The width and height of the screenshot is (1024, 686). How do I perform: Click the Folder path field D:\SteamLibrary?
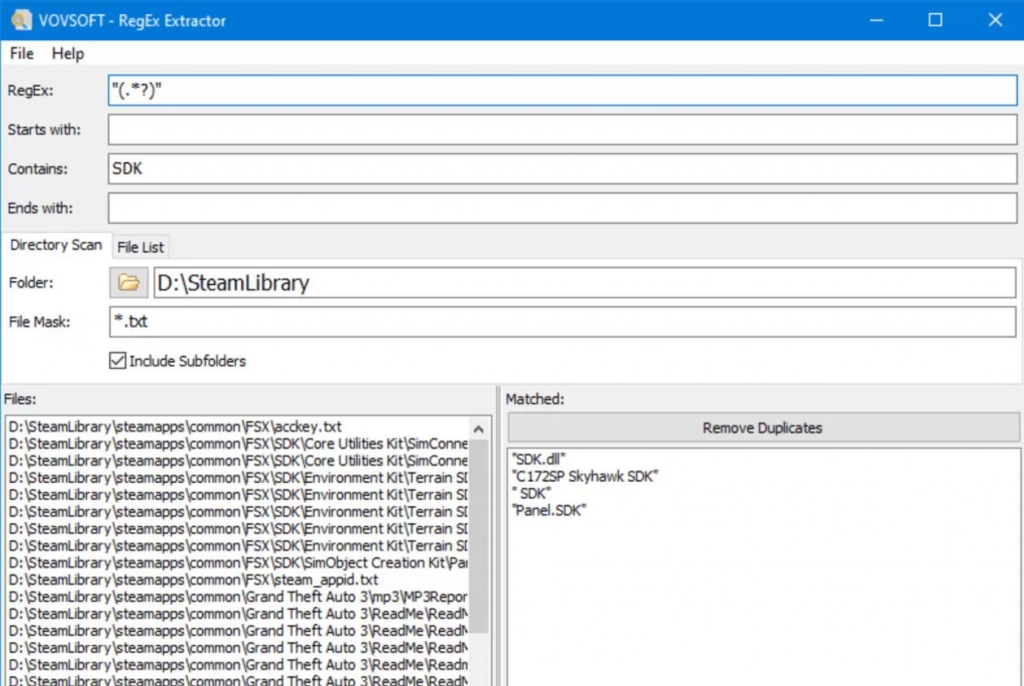(584, 283)
